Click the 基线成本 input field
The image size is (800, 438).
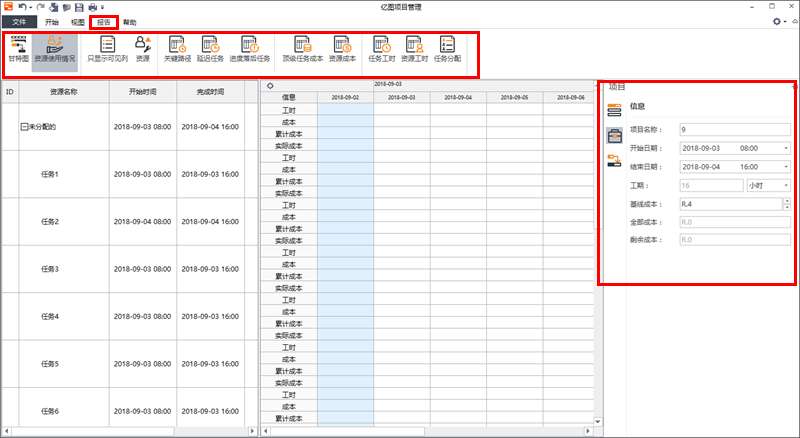pos(731,204)
